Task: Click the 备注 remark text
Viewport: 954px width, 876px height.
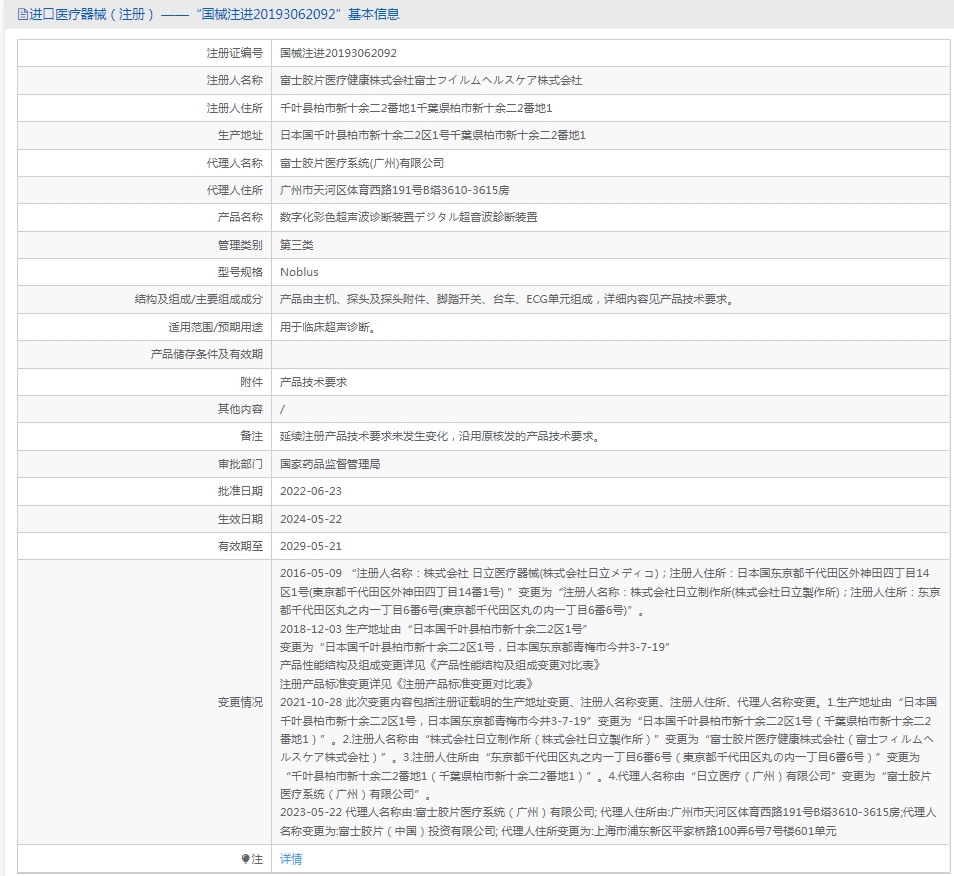Action: (440, 436)
